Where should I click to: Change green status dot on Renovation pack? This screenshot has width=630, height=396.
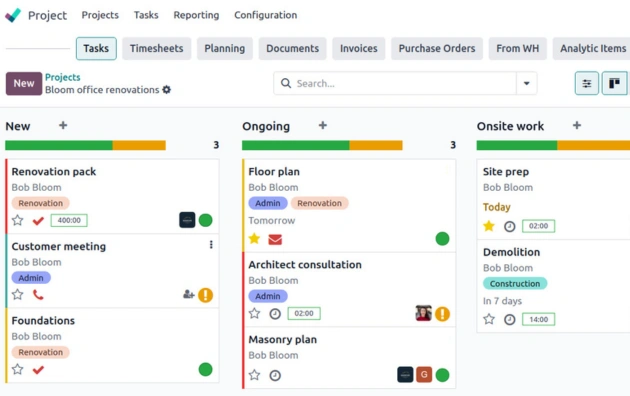(205, 220)
